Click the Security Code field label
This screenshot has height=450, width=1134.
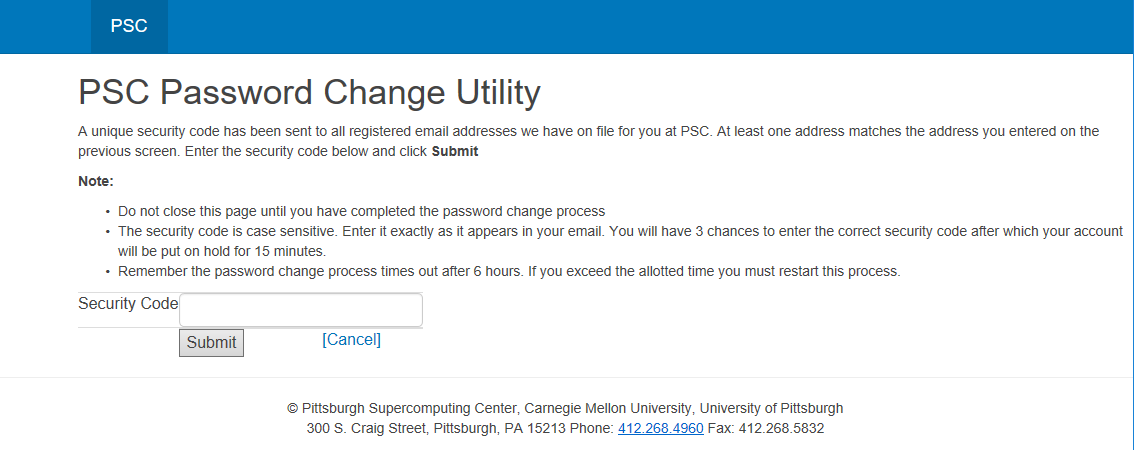pos(128,304)
